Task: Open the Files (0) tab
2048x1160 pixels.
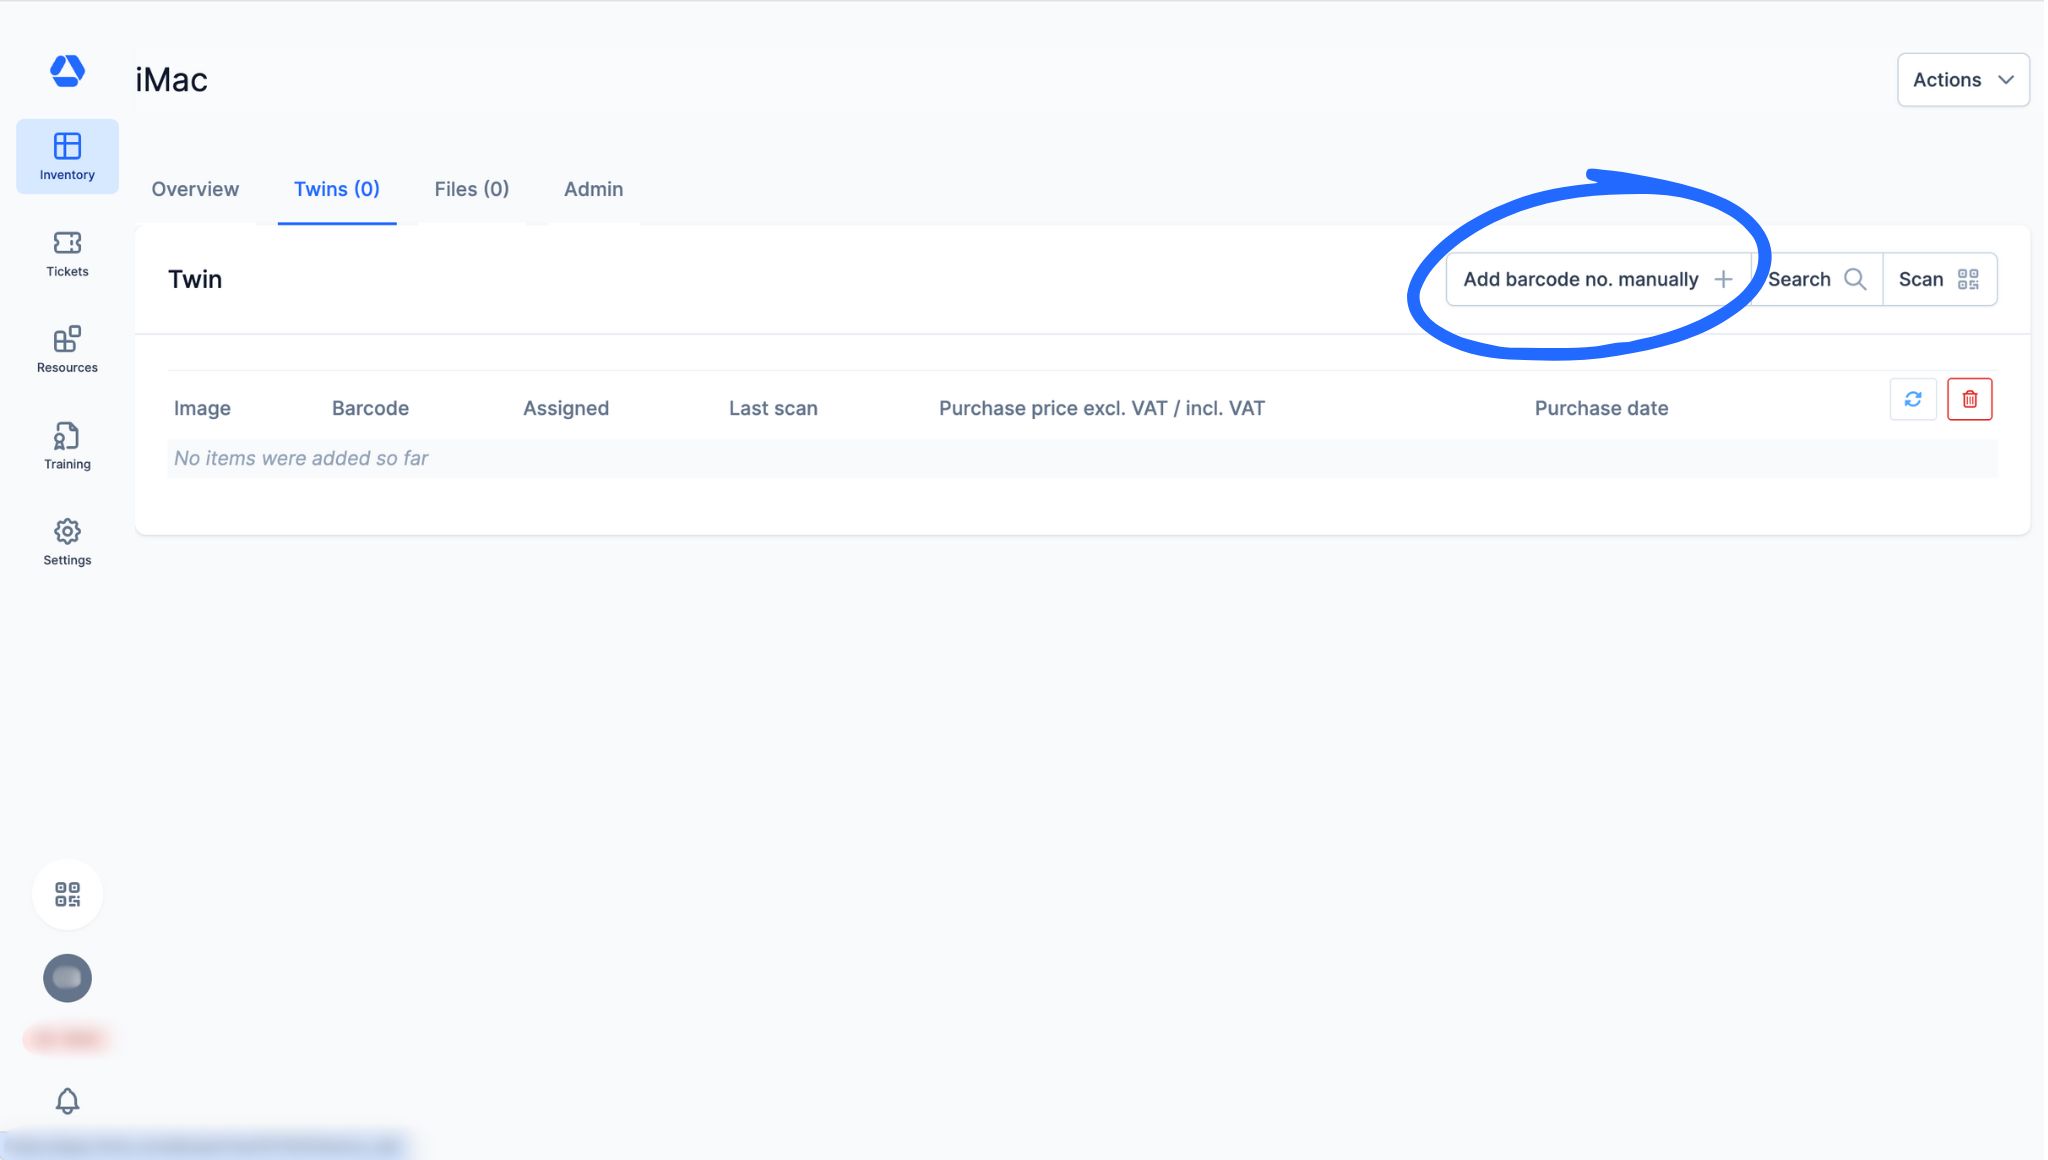Action: coord(472,189)
